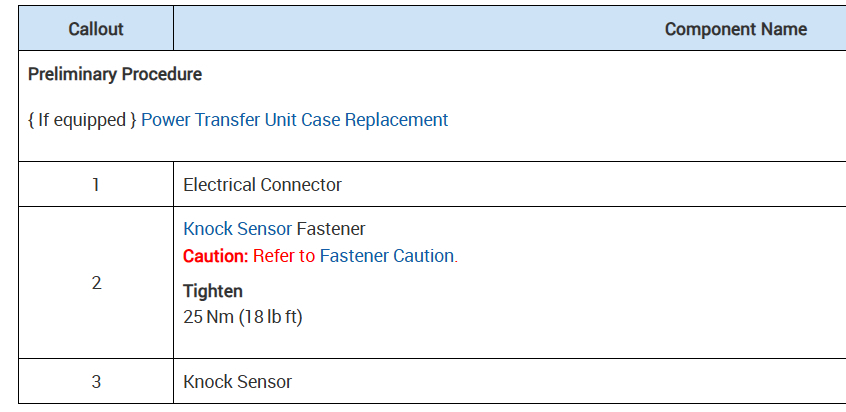
Task: Select callout number 2 cell
Action: pos(96,283)
